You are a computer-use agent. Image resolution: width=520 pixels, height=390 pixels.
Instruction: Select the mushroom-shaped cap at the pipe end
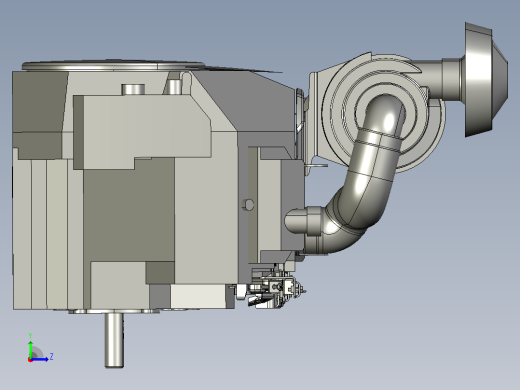[486, 79]
